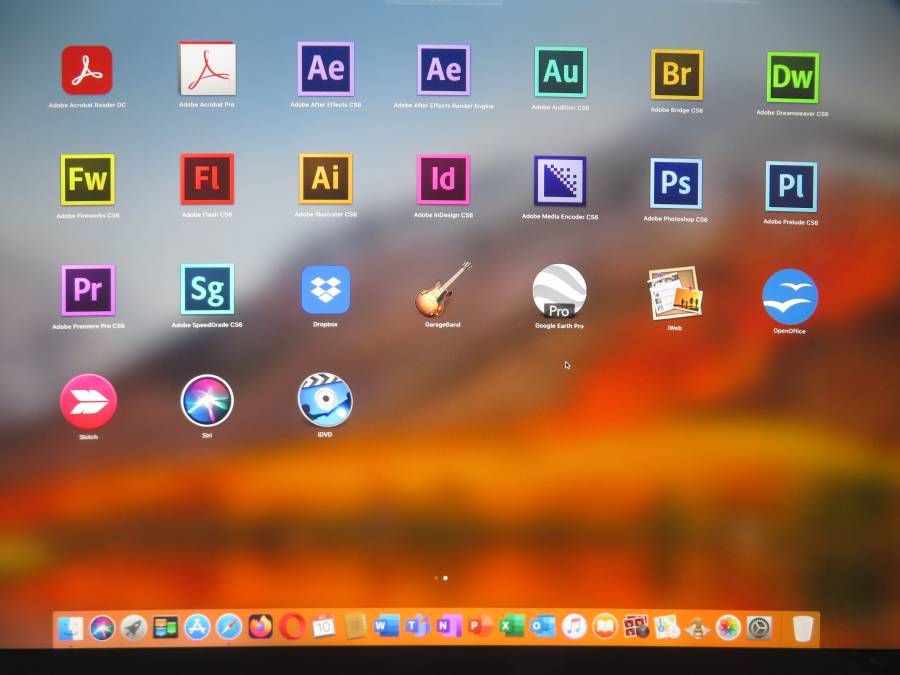Open the App Store from the Dock
The image size is (900, 675).
pos(197,627)
